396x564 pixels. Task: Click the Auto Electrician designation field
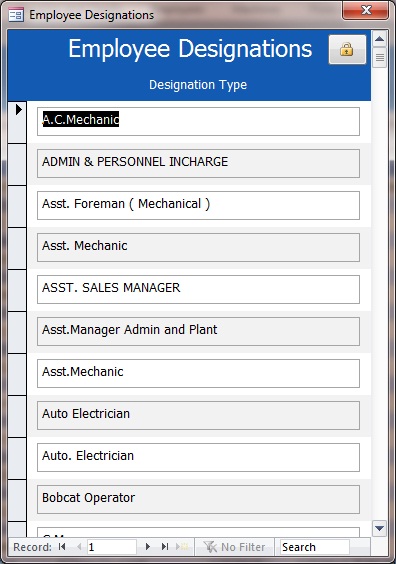[x=198, y=415]
